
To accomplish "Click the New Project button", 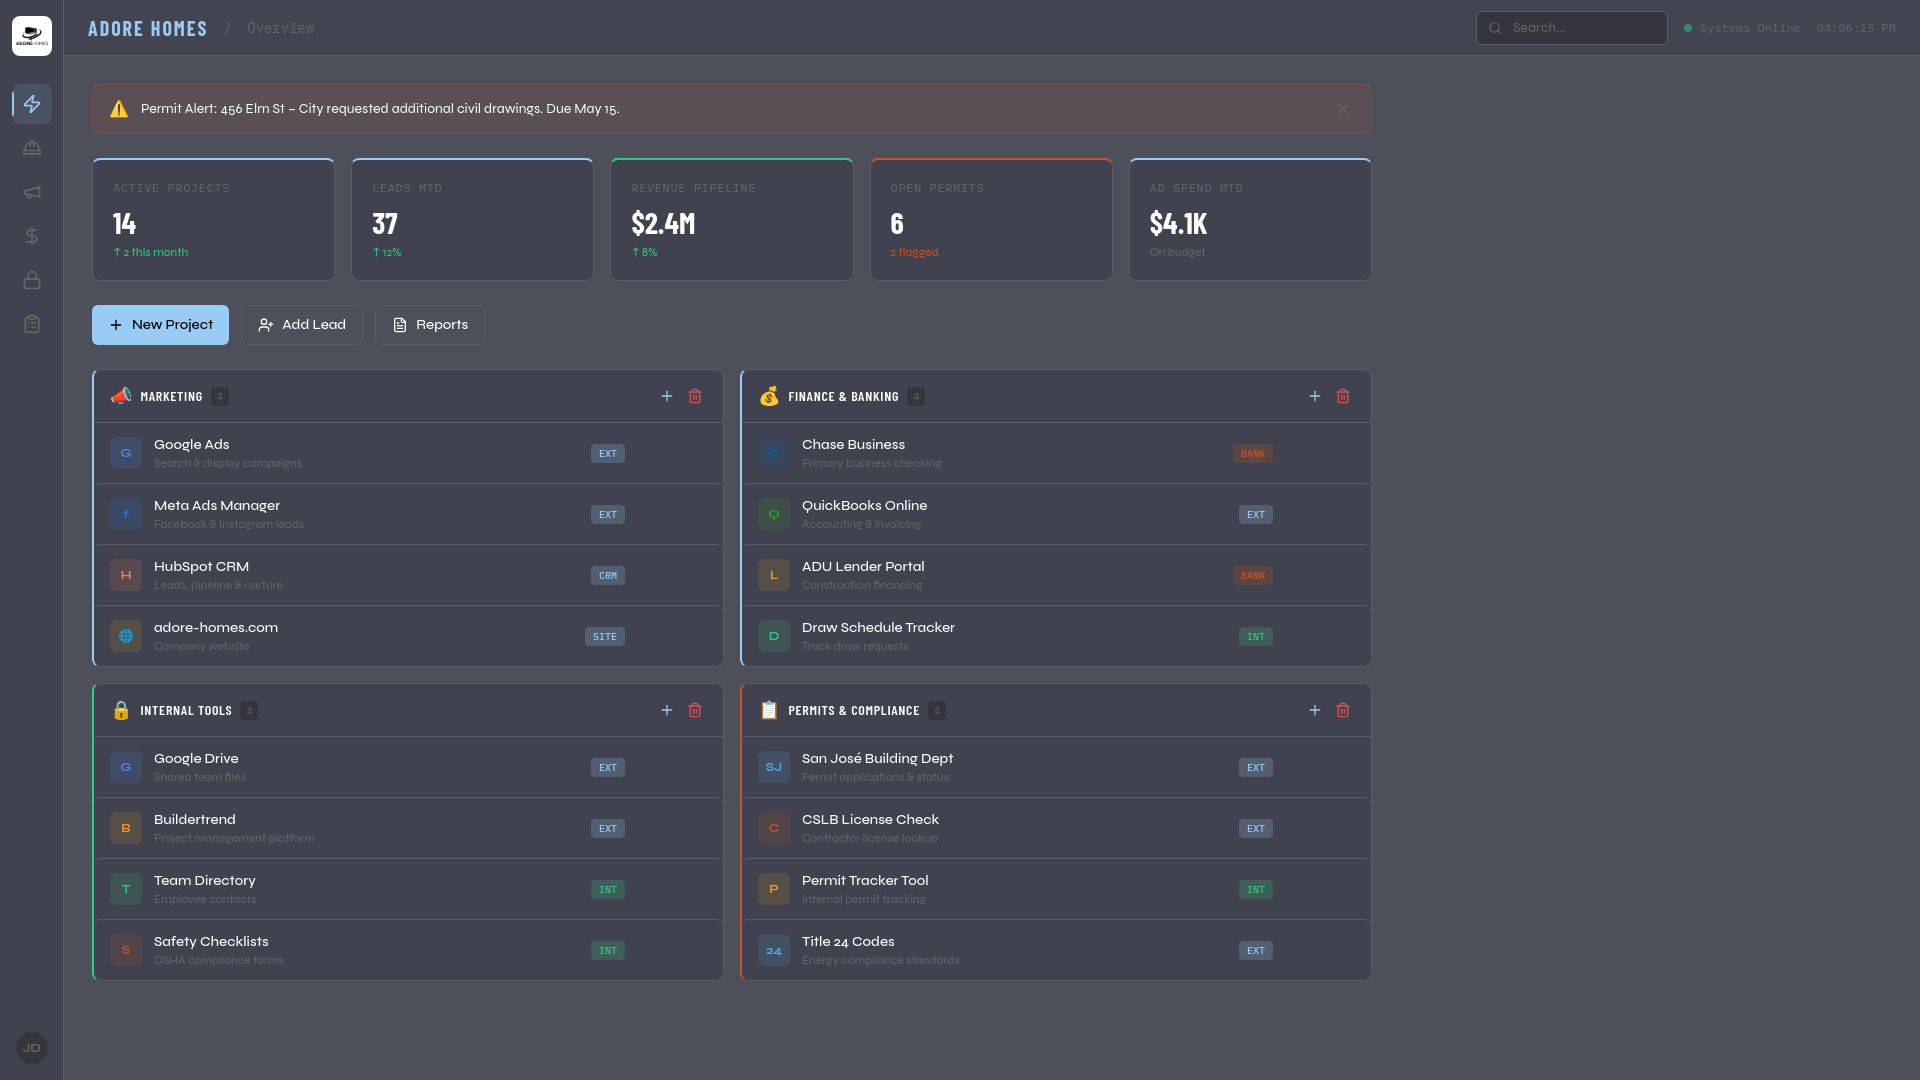I will (160, 325).
